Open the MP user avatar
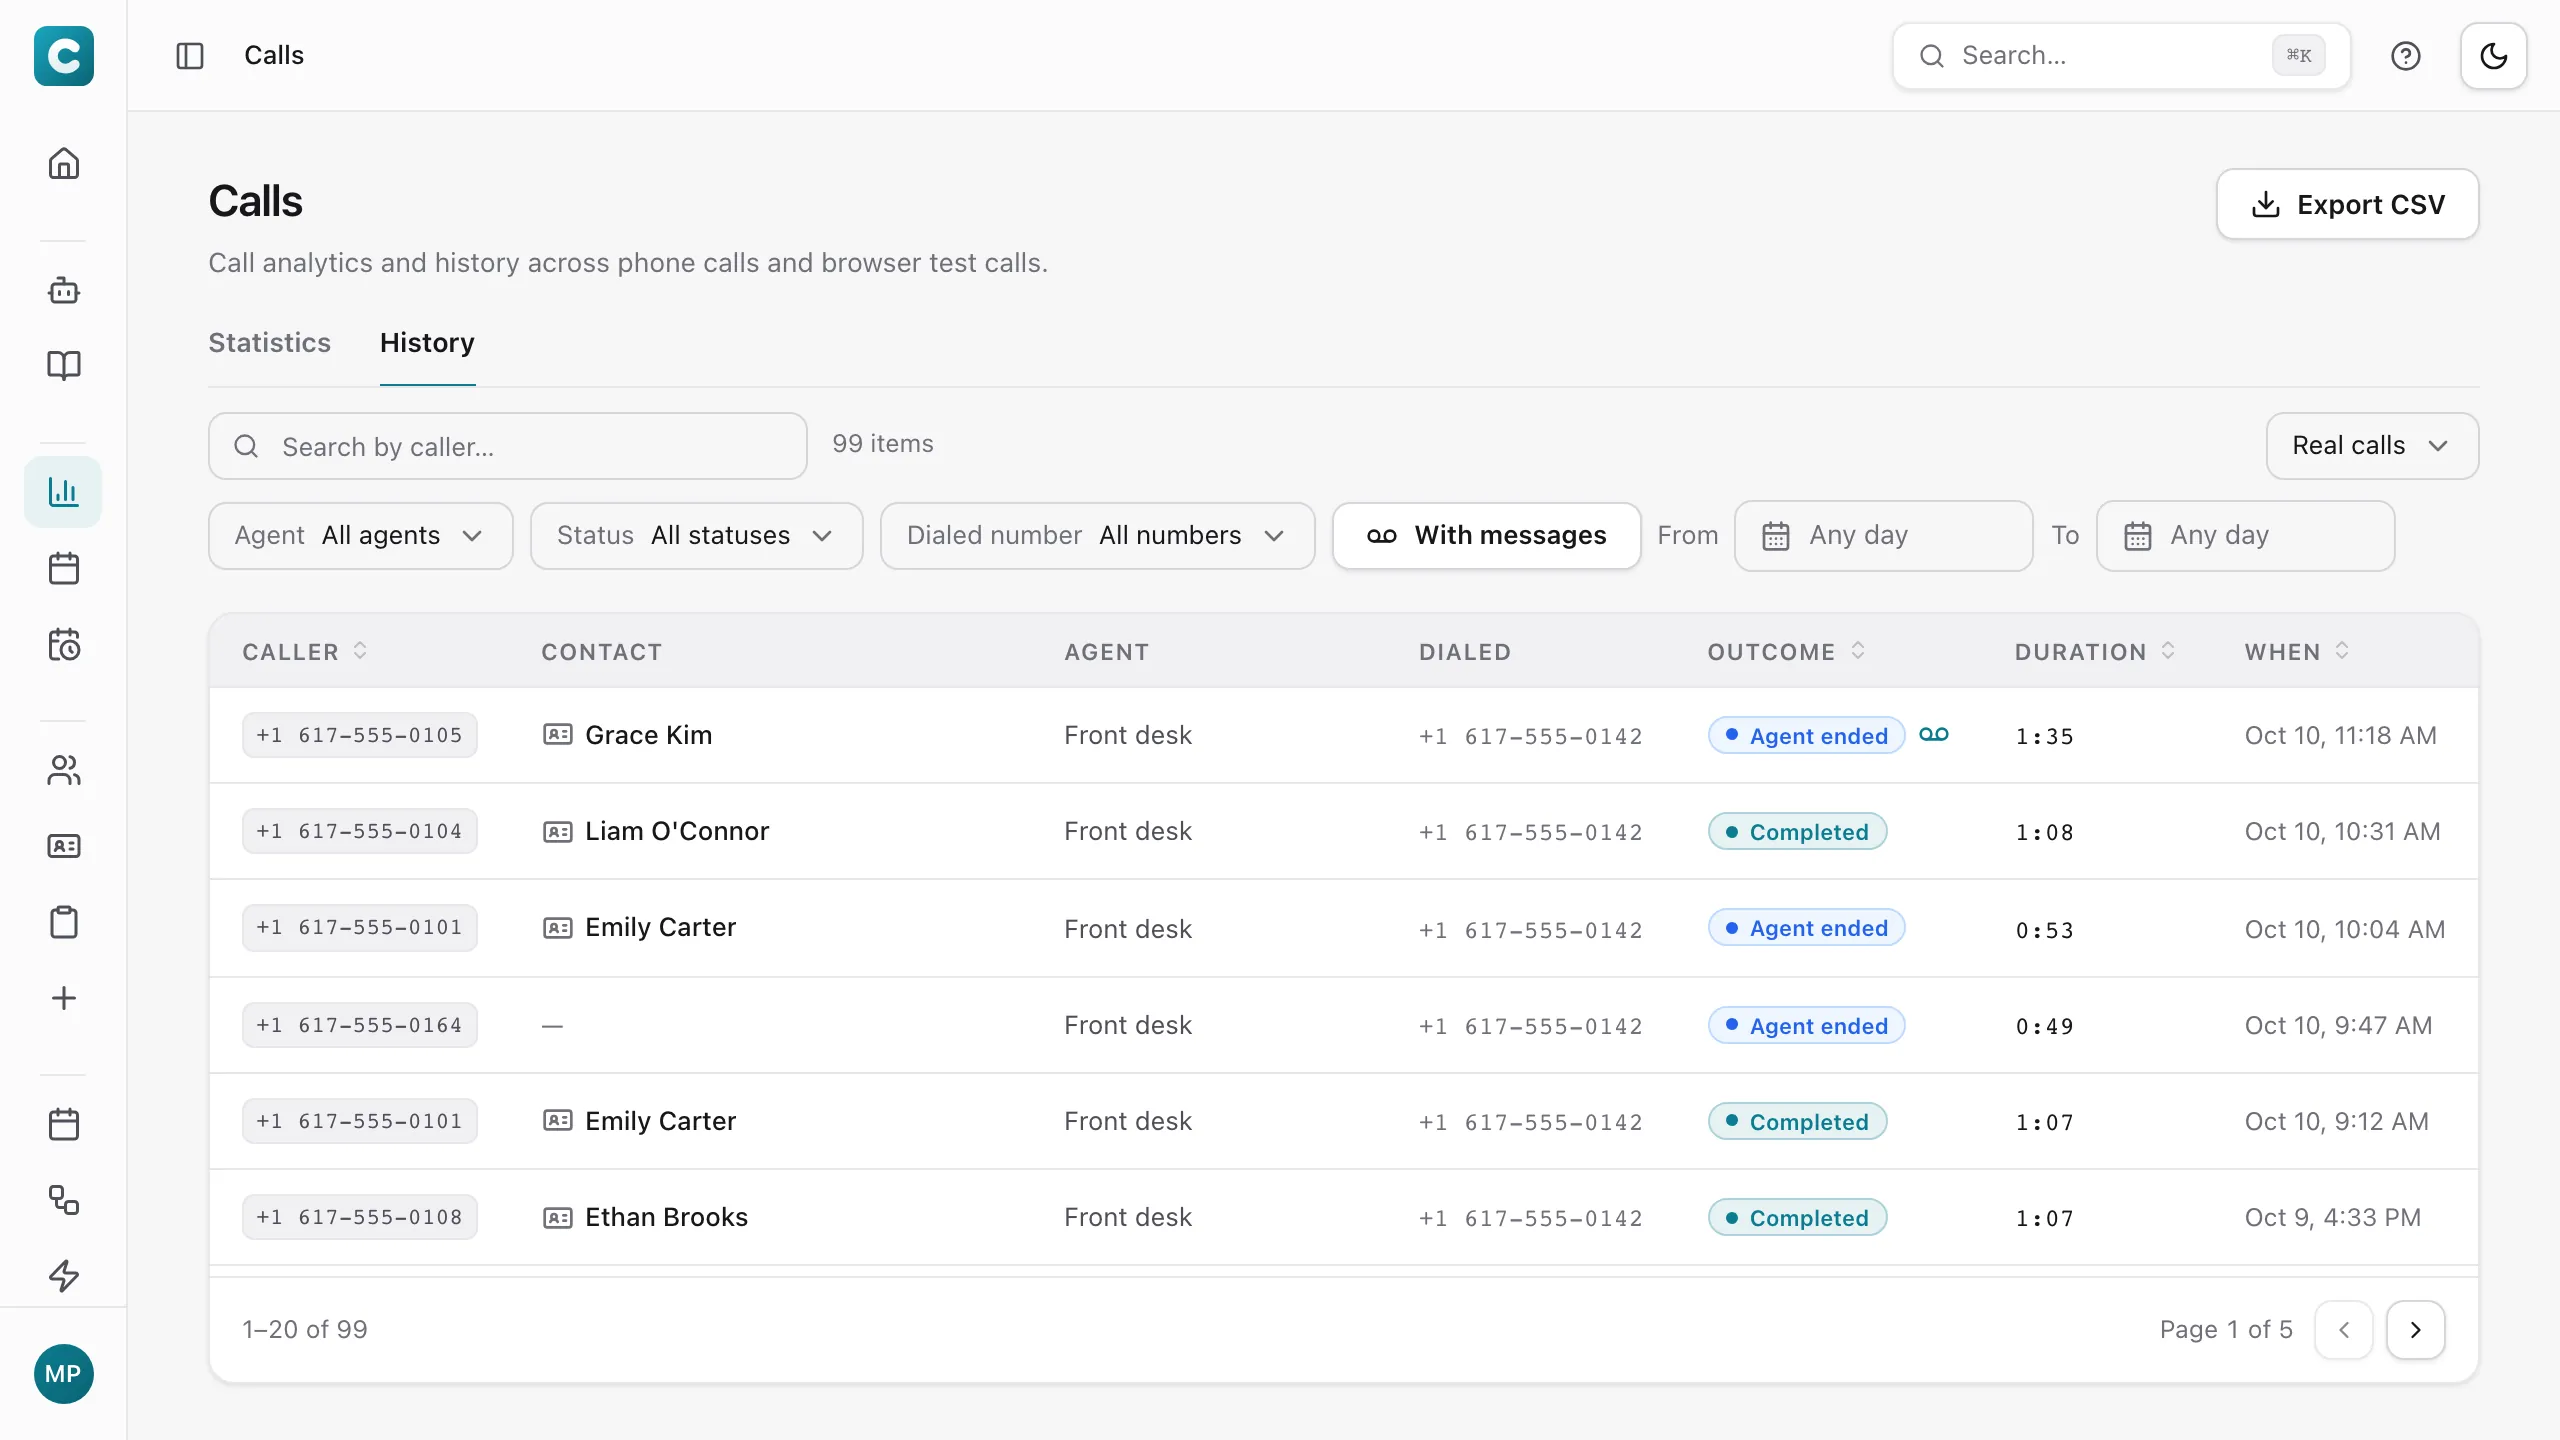 [x=64, y=1374]
